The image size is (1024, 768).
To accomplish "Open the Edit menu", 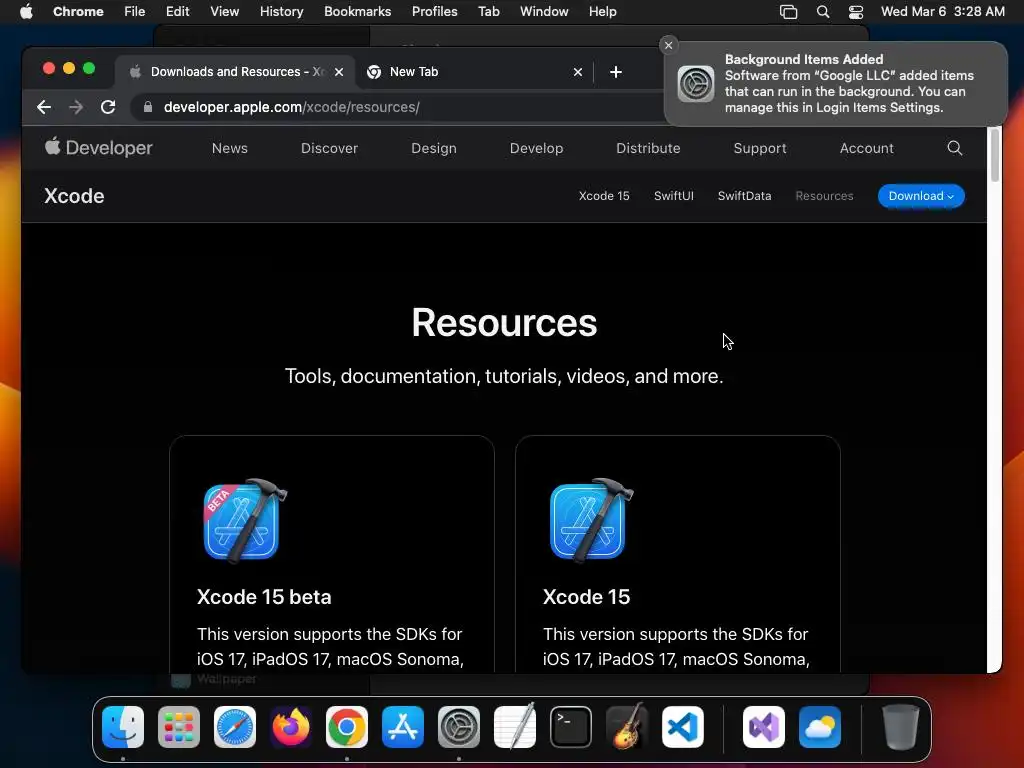I will 177,12.
